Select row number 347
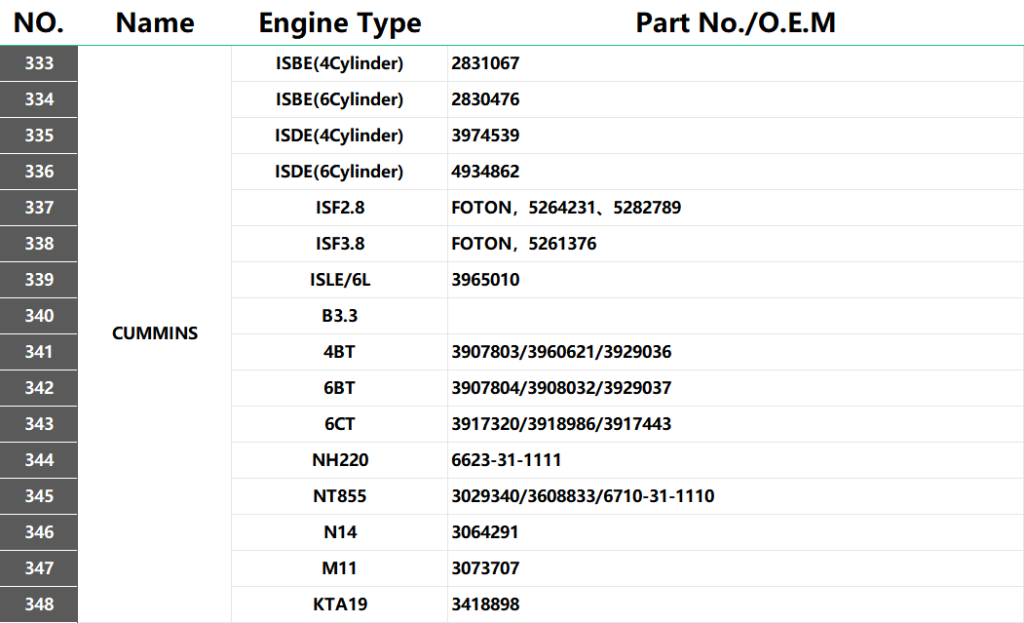The width and height of the screenshot is (1024, 623). tap(39, 568)
